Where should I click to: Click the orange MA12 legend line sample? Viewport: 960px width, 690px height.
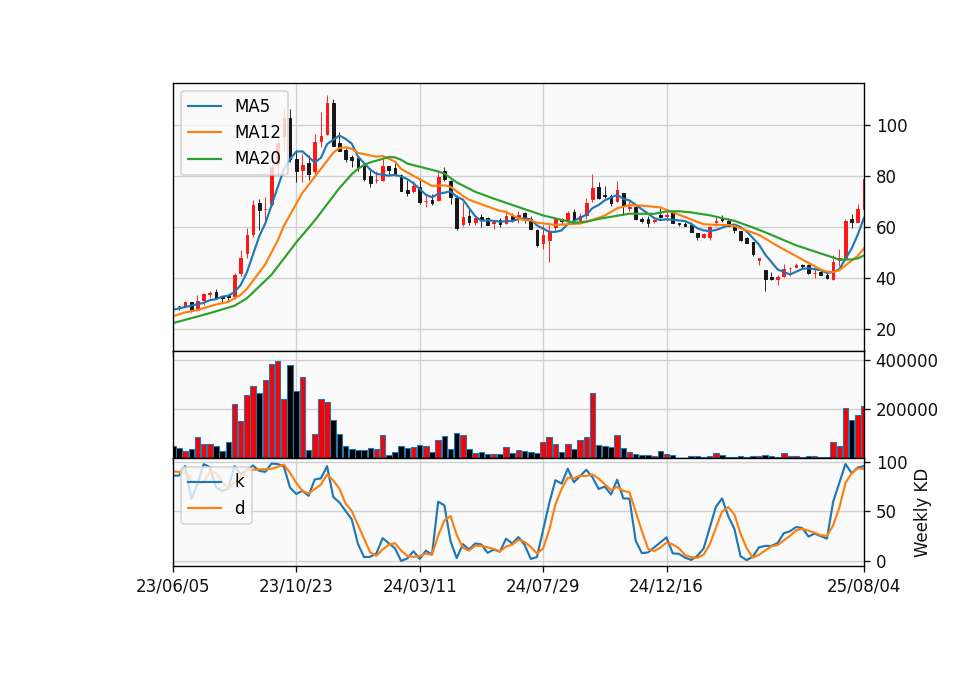(x=204, y=132)
